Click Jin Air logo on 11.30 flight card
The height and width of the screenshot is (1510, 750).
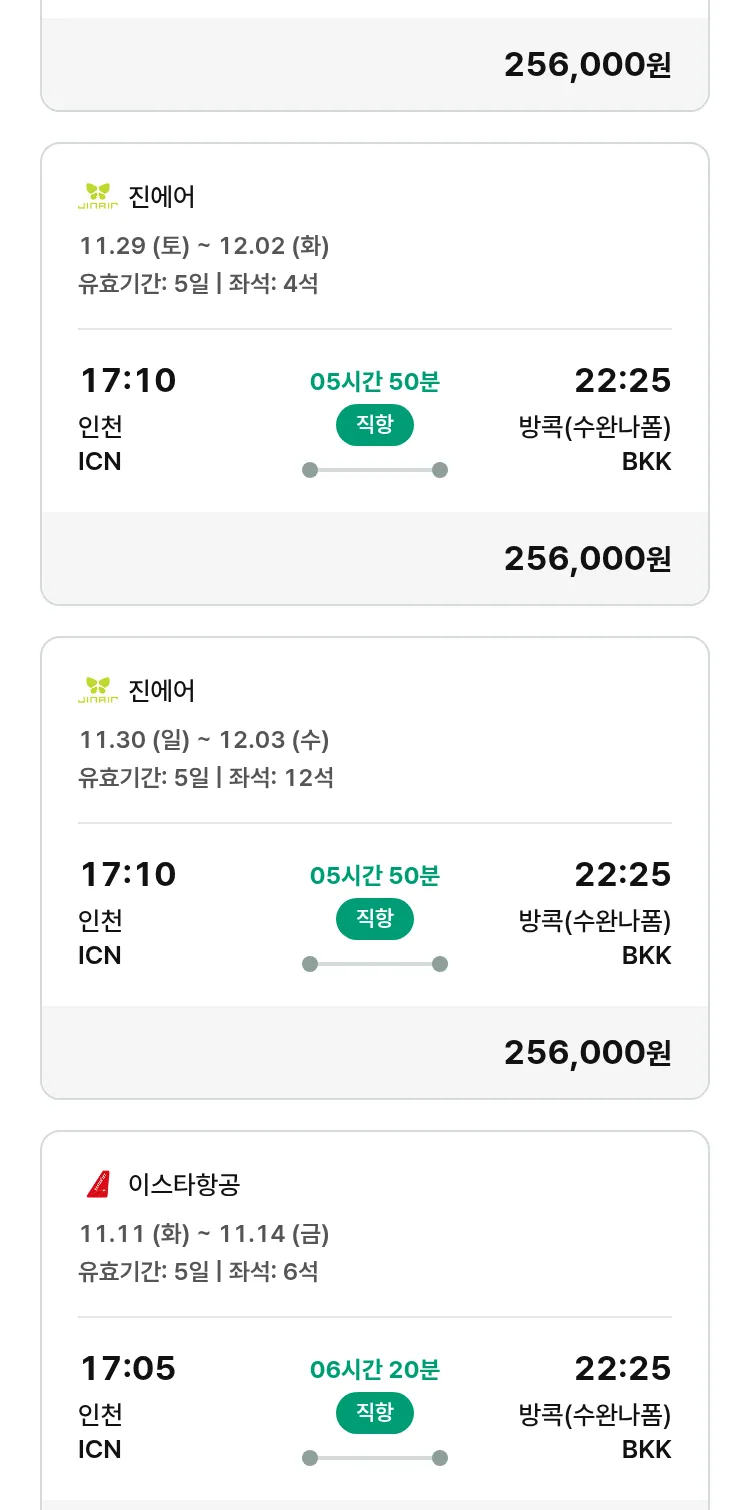point(98,690)
